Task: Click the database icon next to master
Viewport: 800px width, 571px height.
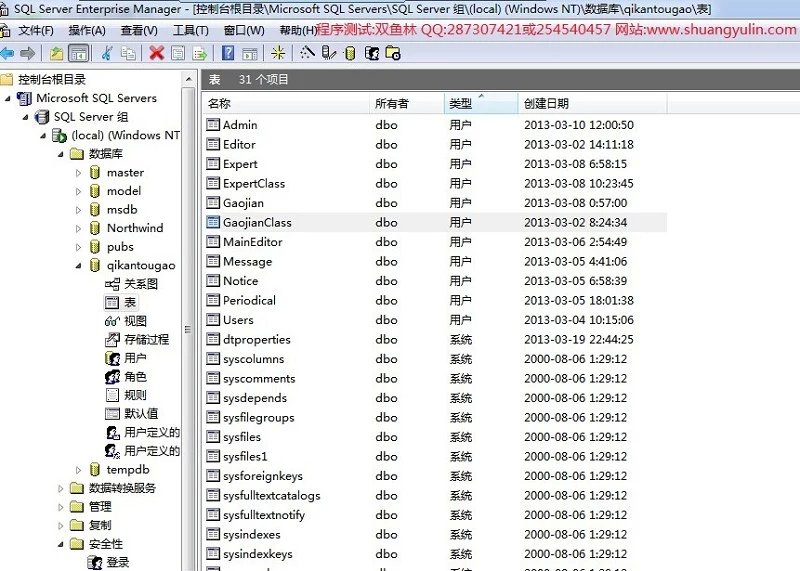Action: click(x=95, y=172)
